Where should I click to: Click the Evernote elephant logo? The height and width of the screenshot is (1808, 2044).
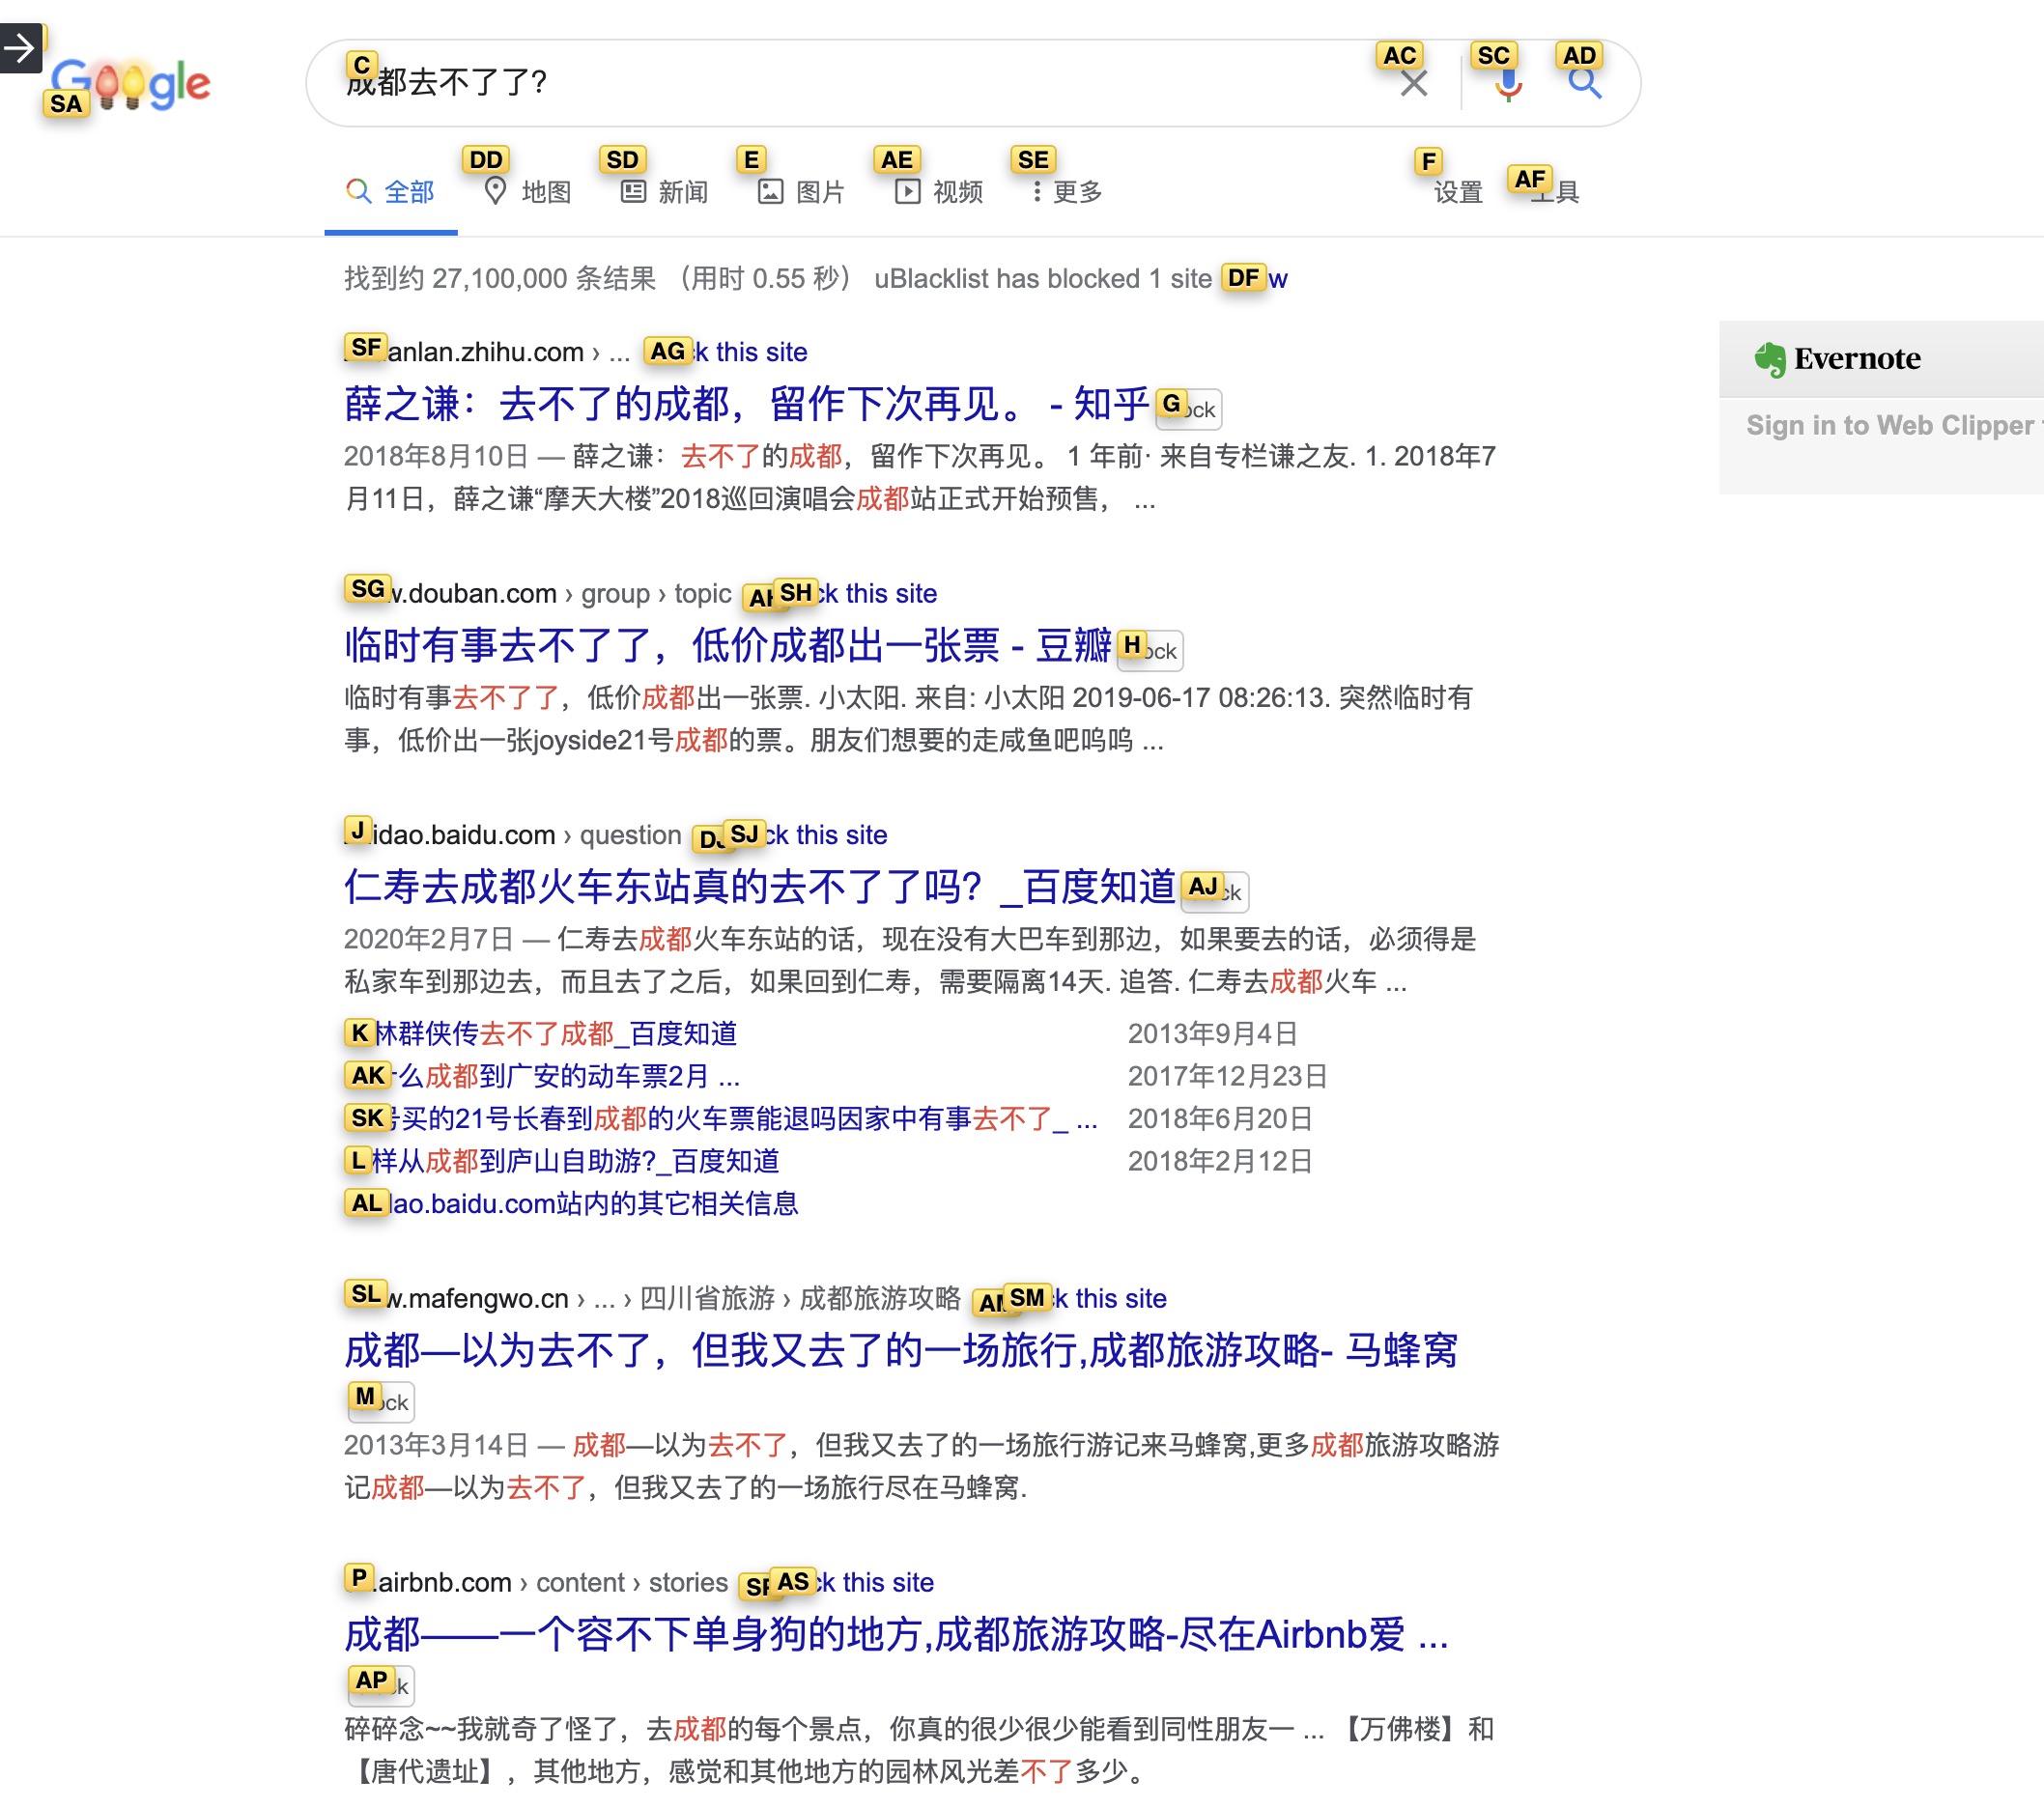coord(1769,359)
